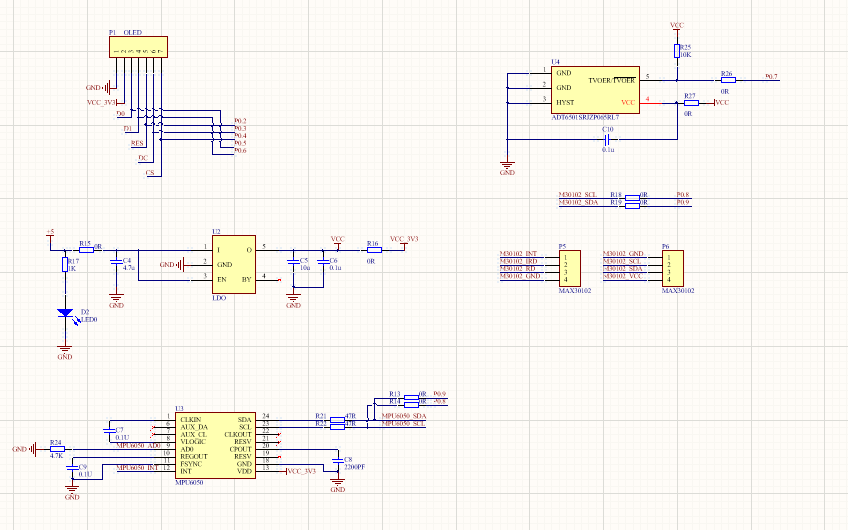Click the VCC_3V3 port right of R16

pyautogui.click(x=404, y=241)
